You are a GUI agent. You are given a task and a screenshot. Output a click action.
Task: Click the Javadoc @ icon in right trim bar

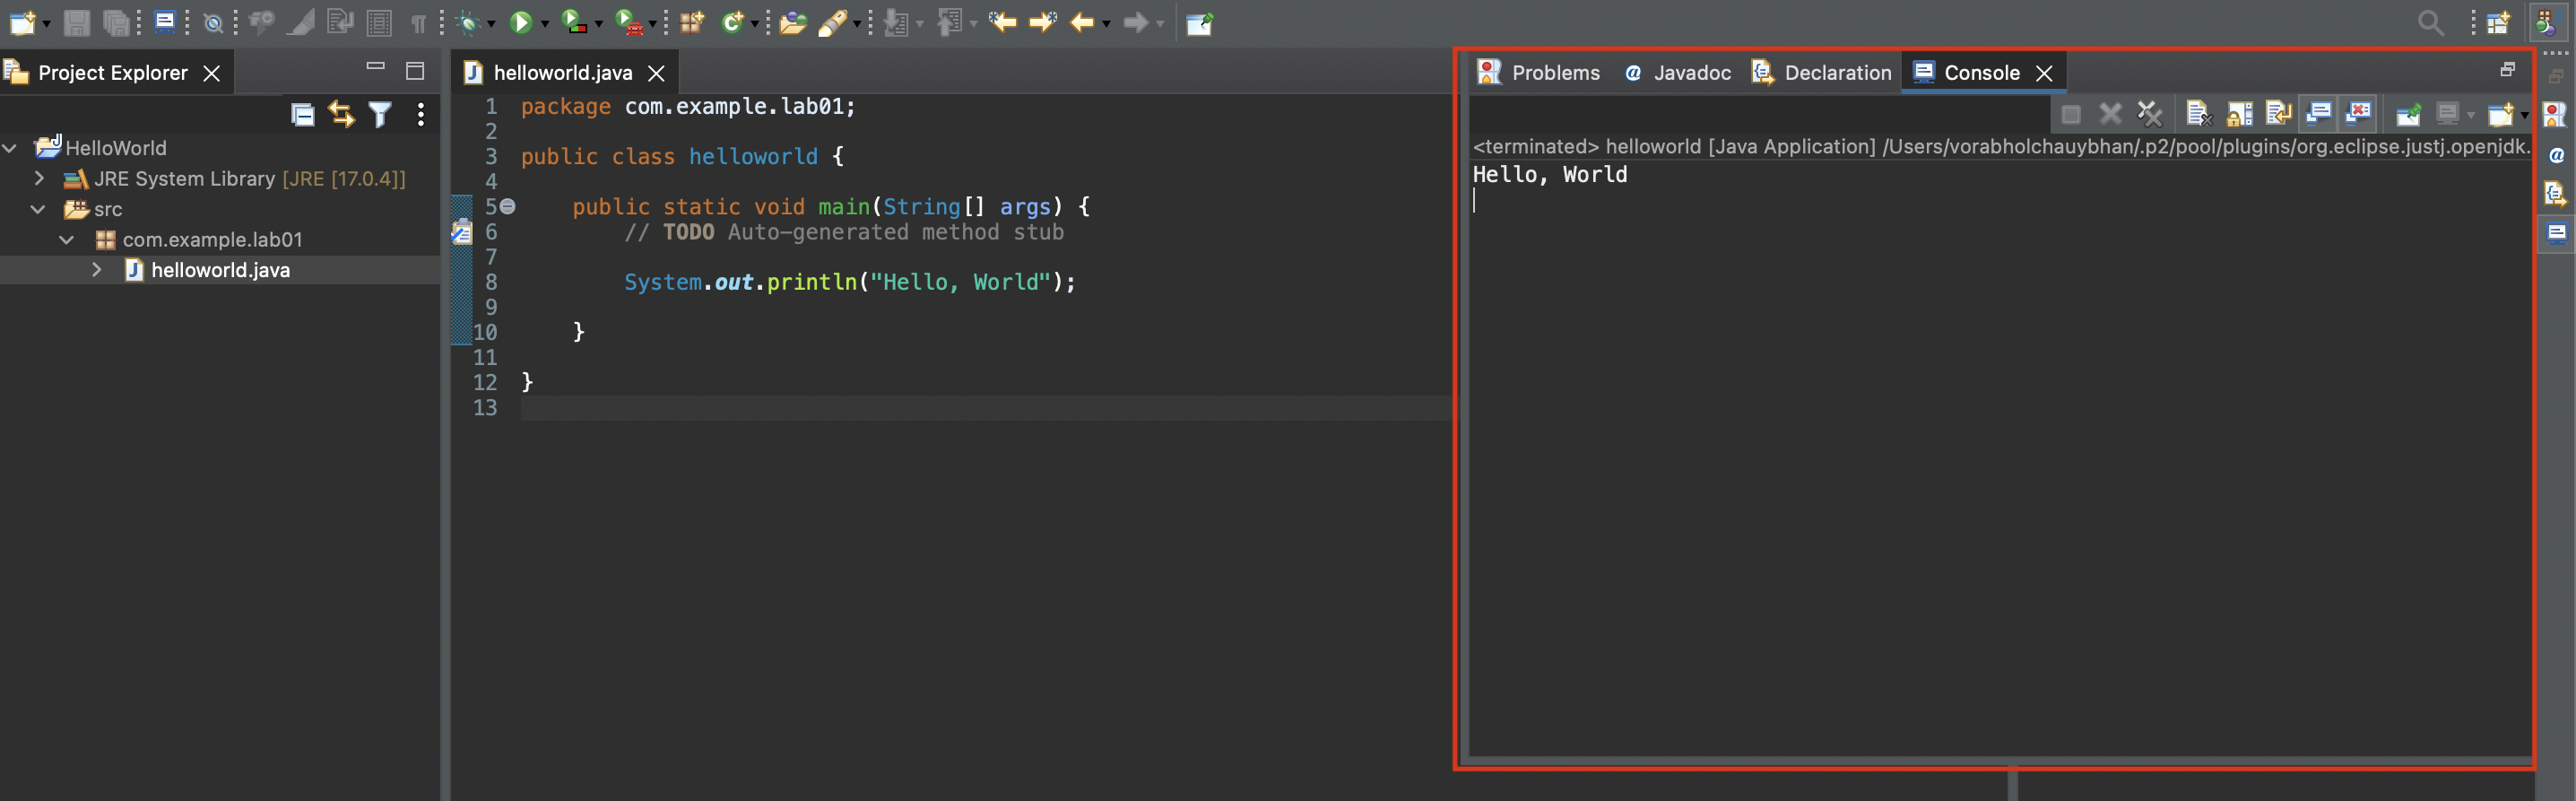point(2555,155)
